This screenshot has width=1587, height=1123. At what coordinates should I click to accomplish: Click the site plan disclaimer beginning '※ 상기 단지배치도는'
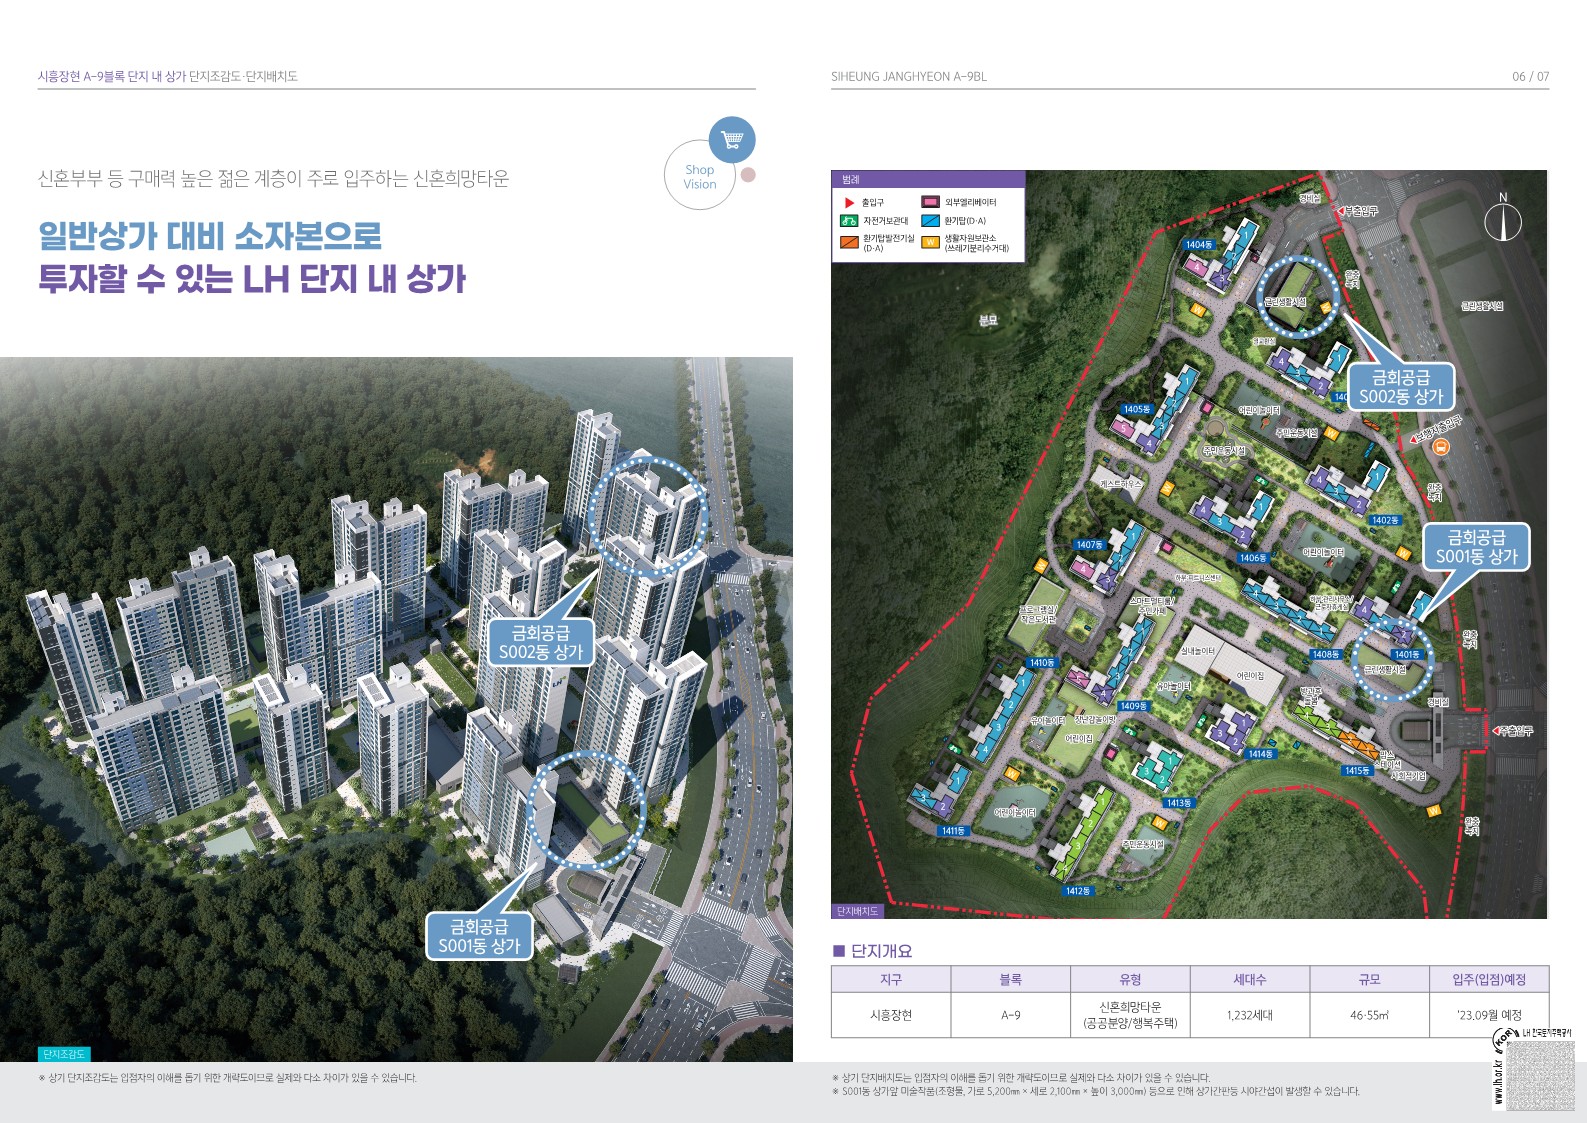pyautogui.click(x=1021, y=1078)
